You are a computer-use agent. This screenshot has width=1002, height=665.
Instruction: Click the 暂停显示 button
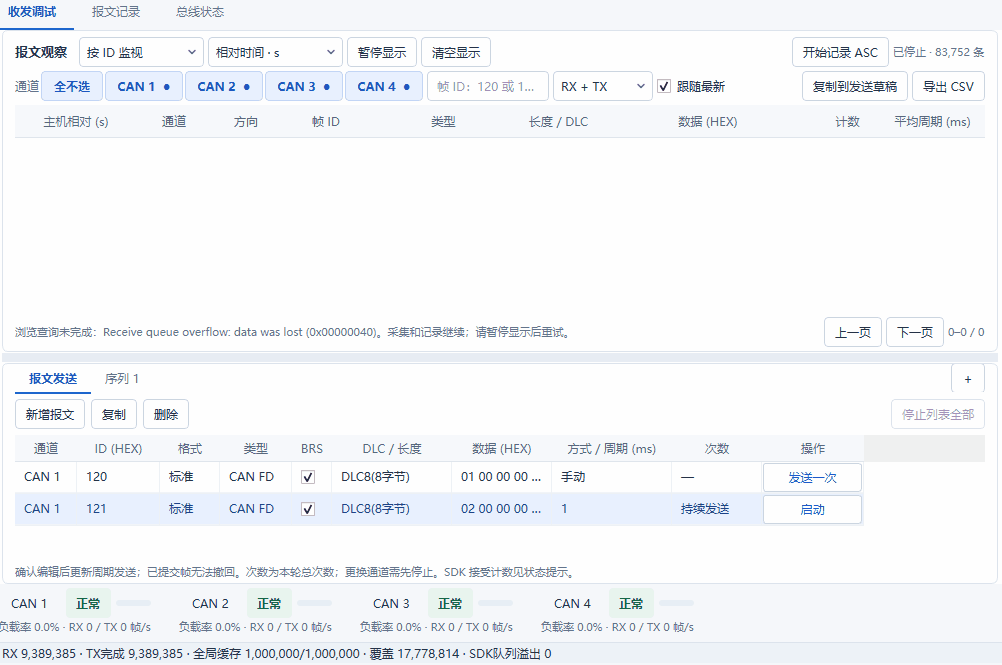(x=382, y=52)
